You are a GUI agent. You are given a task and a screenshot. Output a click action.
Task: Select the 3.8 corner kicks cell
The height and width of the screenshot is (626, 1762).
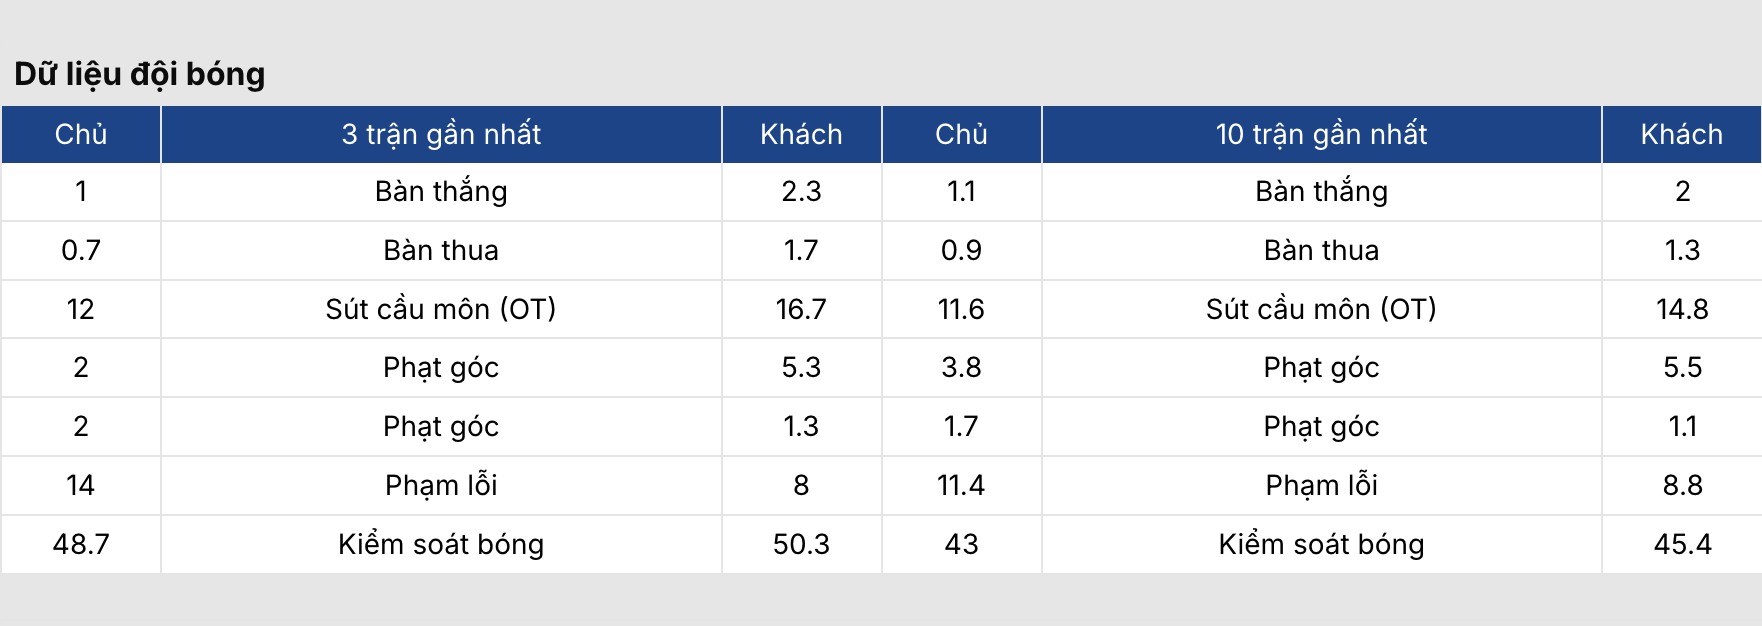[961, 367]
